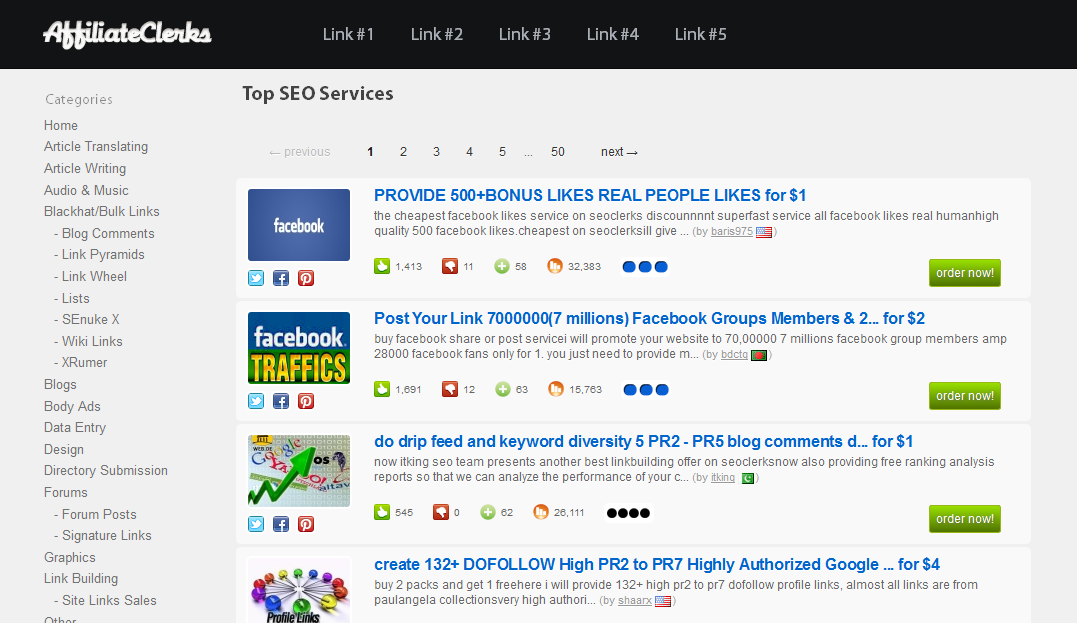The width and height of the screenshot is (1077, 623).
Task: Go to the next page of results
Action: (618, 151)
